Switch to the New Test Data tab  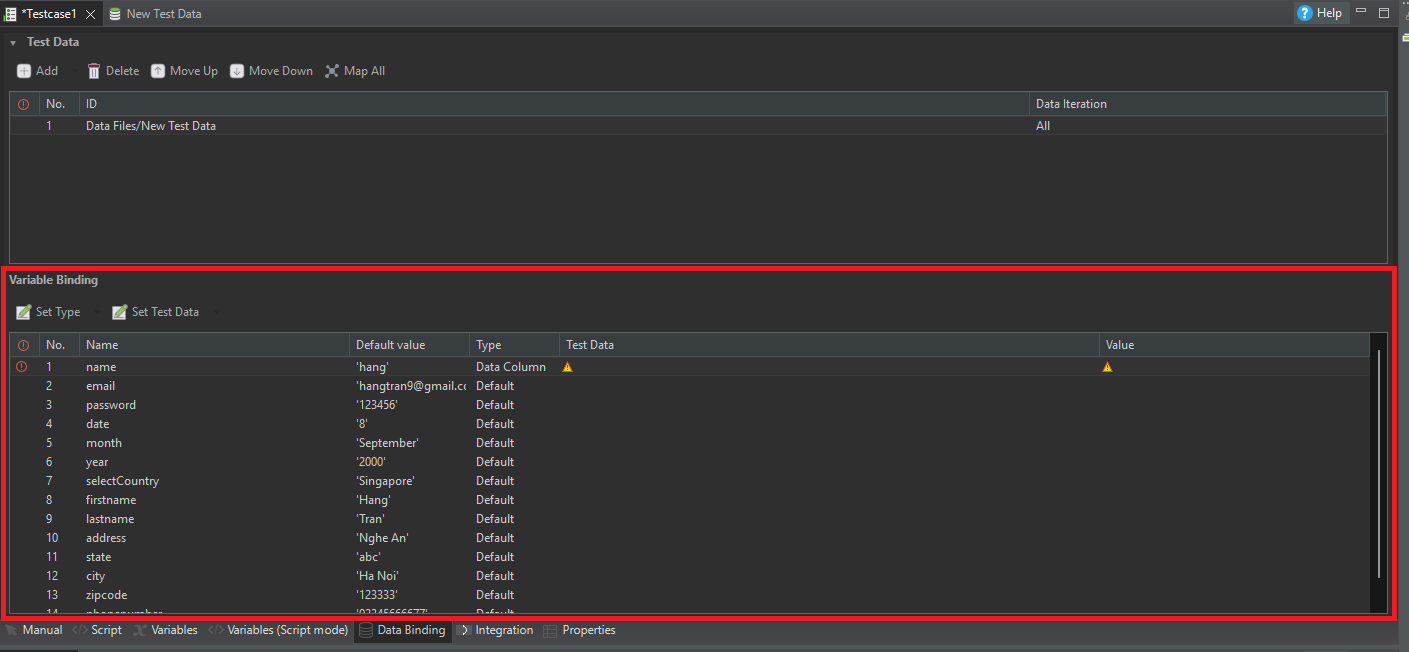163,14
